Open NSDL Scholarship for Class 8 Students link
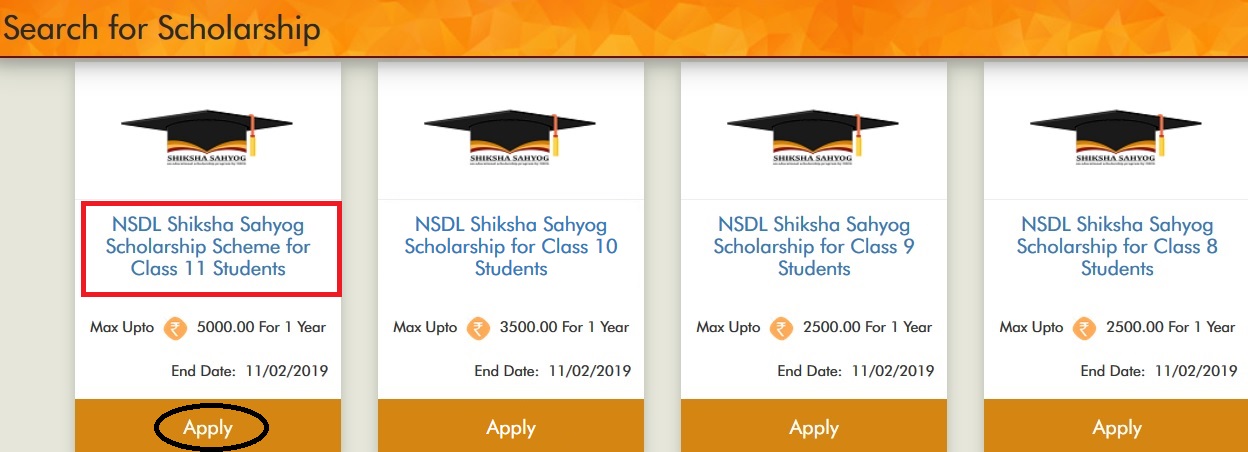 [x=1117, y=246]
